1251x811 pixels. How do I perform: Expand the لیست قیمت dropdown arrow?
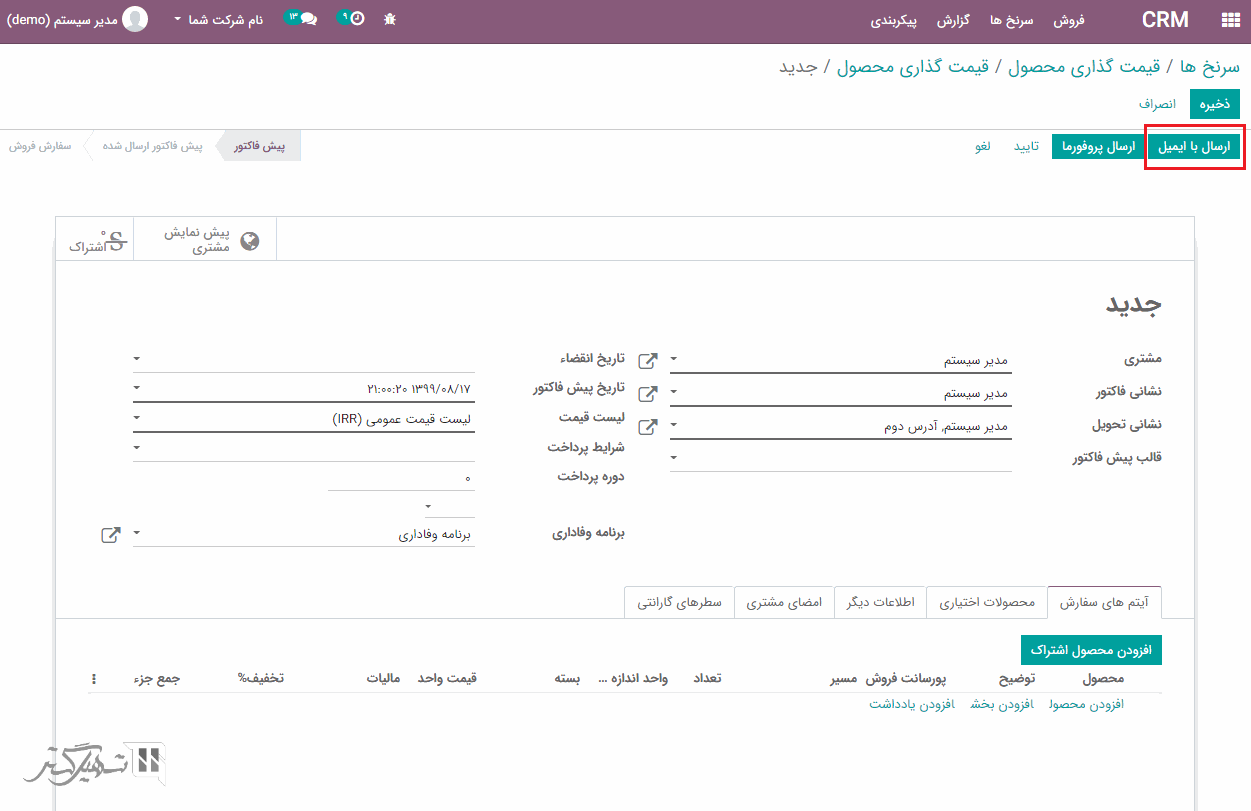(x=137, y=420)
